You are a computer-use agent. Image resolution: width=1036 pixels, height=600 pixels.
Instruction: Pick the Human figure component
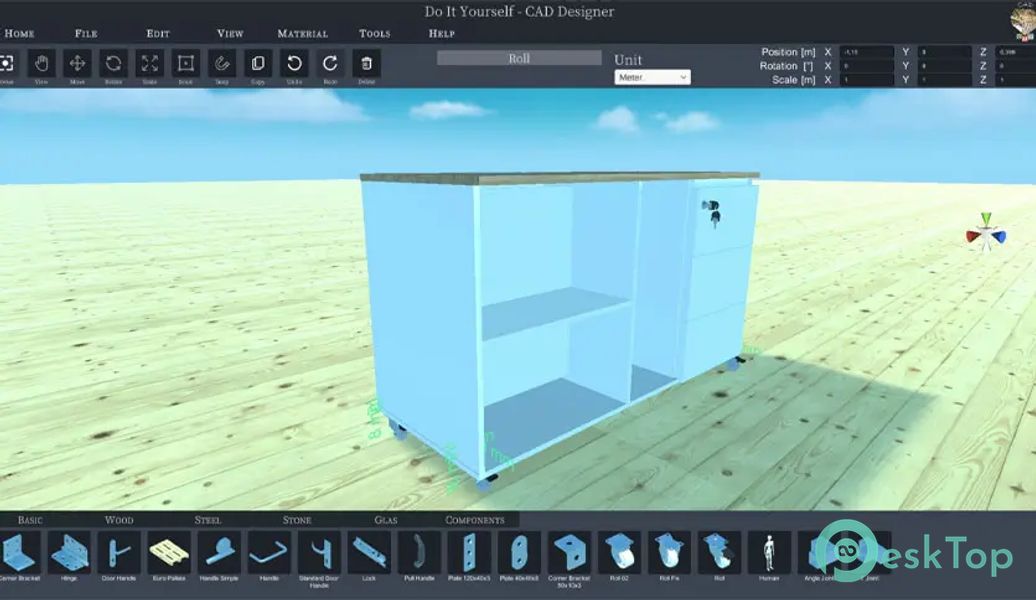tap(769, 552)
